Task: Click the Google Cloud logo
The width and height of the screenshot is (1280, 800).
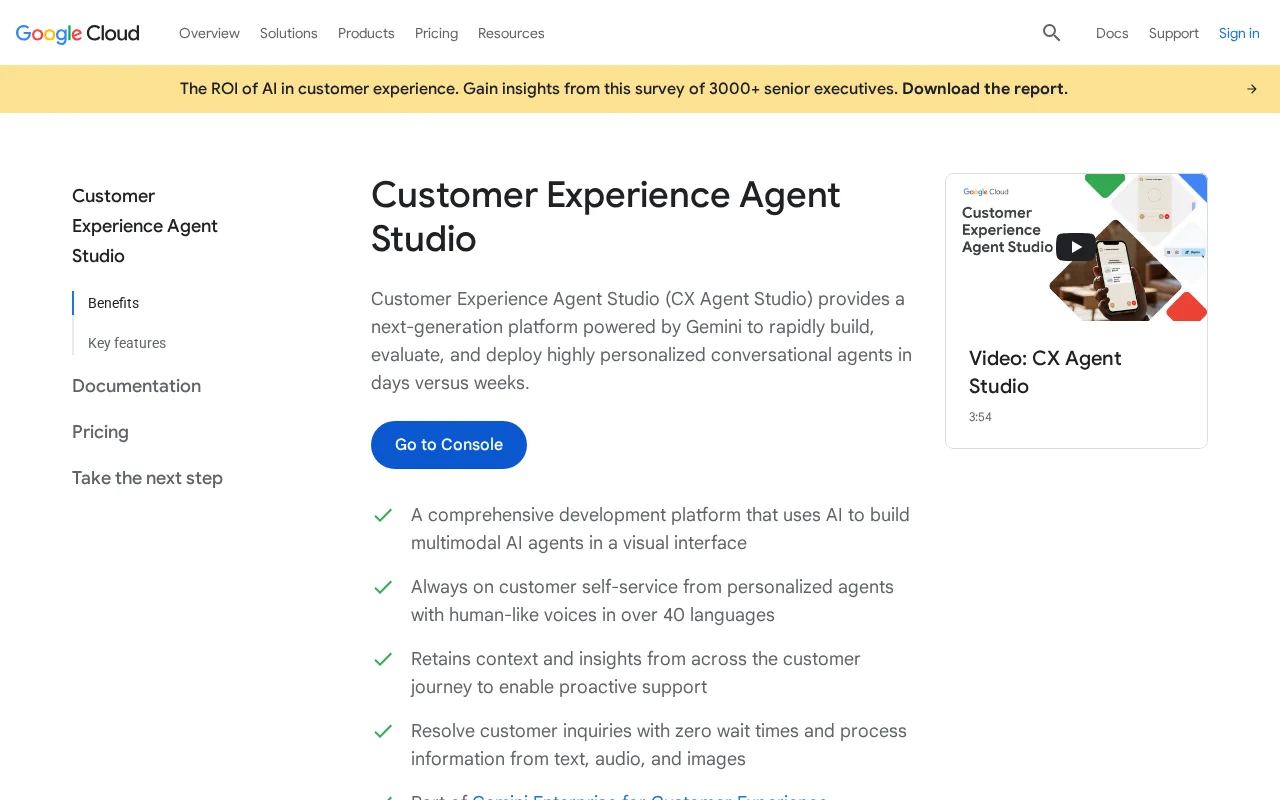Action: coord(78,33)
